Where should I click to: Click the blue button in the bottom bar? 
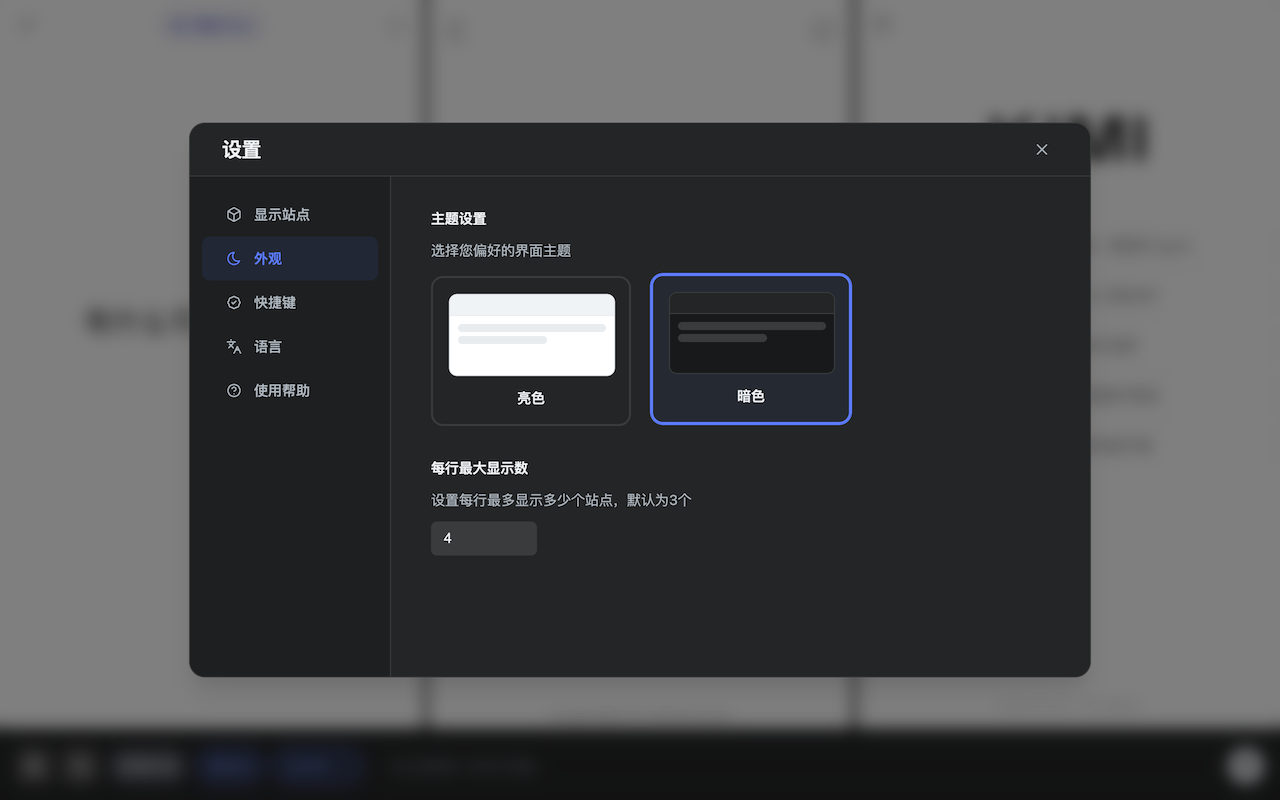point(229,765)
